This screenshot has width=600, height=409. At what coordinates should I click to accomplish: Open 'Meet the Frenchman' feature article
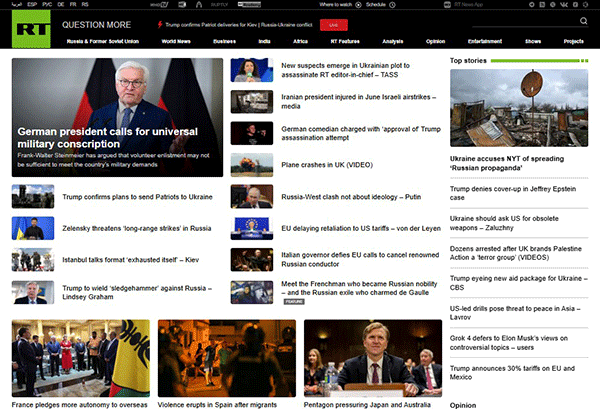tap(359, 288)
